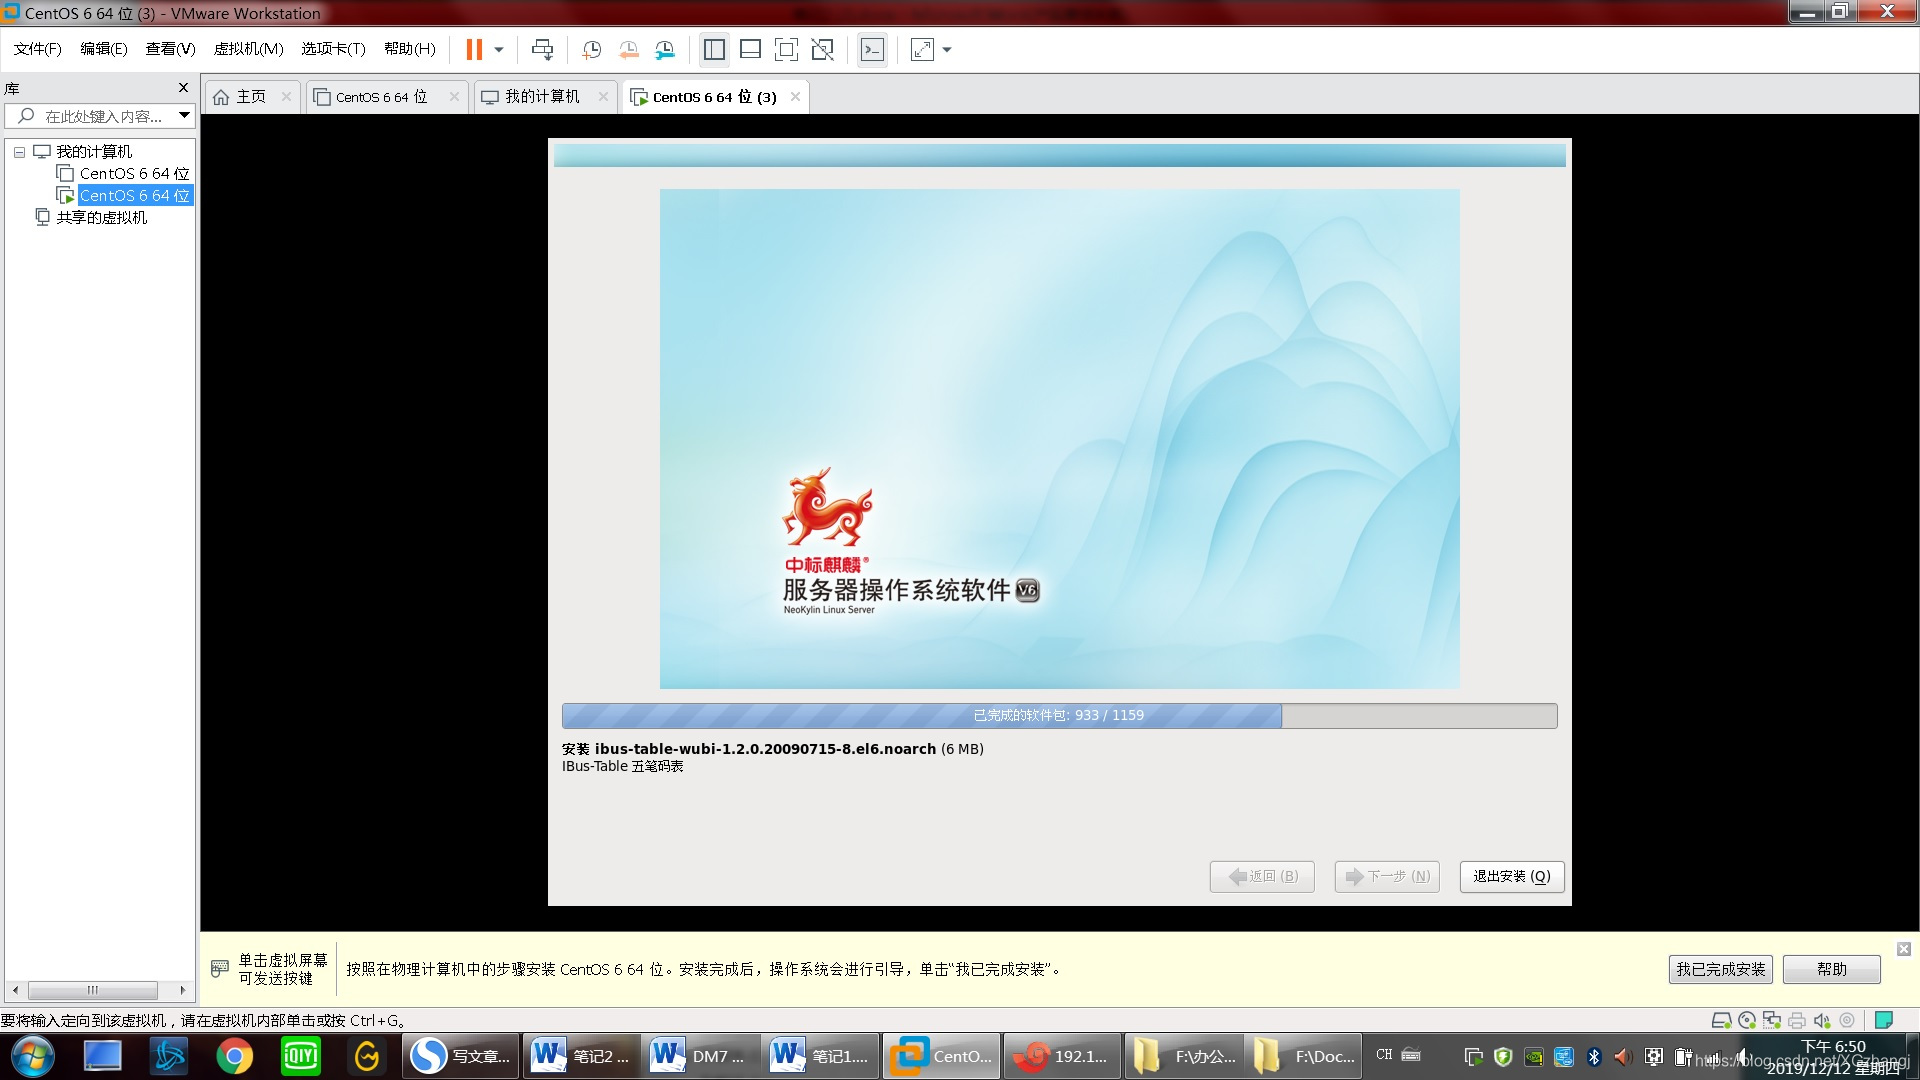This screenshot has width=1920, height=1080.
Task: Click the 返回 (B) button
Action: pyautogui.click(x=1262, y=877)
